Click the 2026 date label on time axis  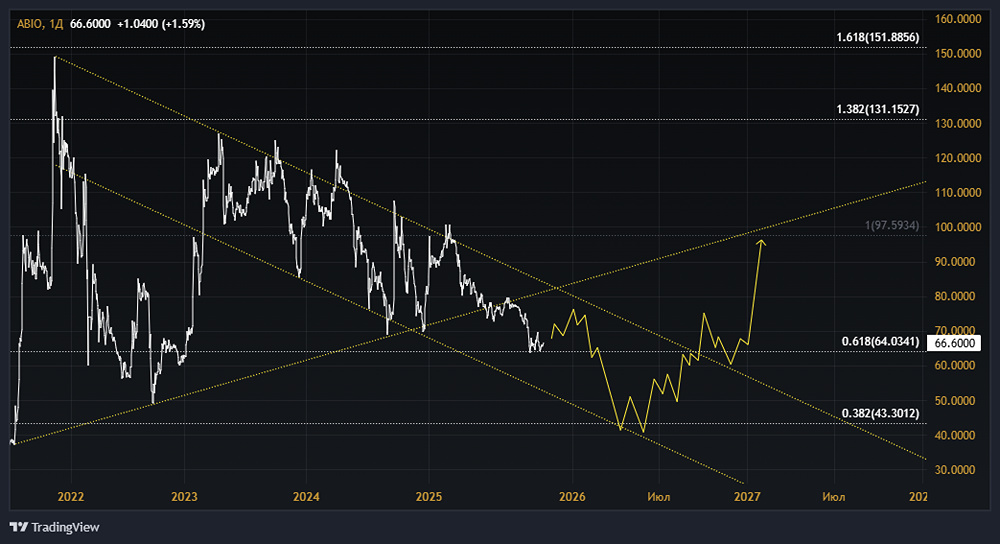coord(572,497)
